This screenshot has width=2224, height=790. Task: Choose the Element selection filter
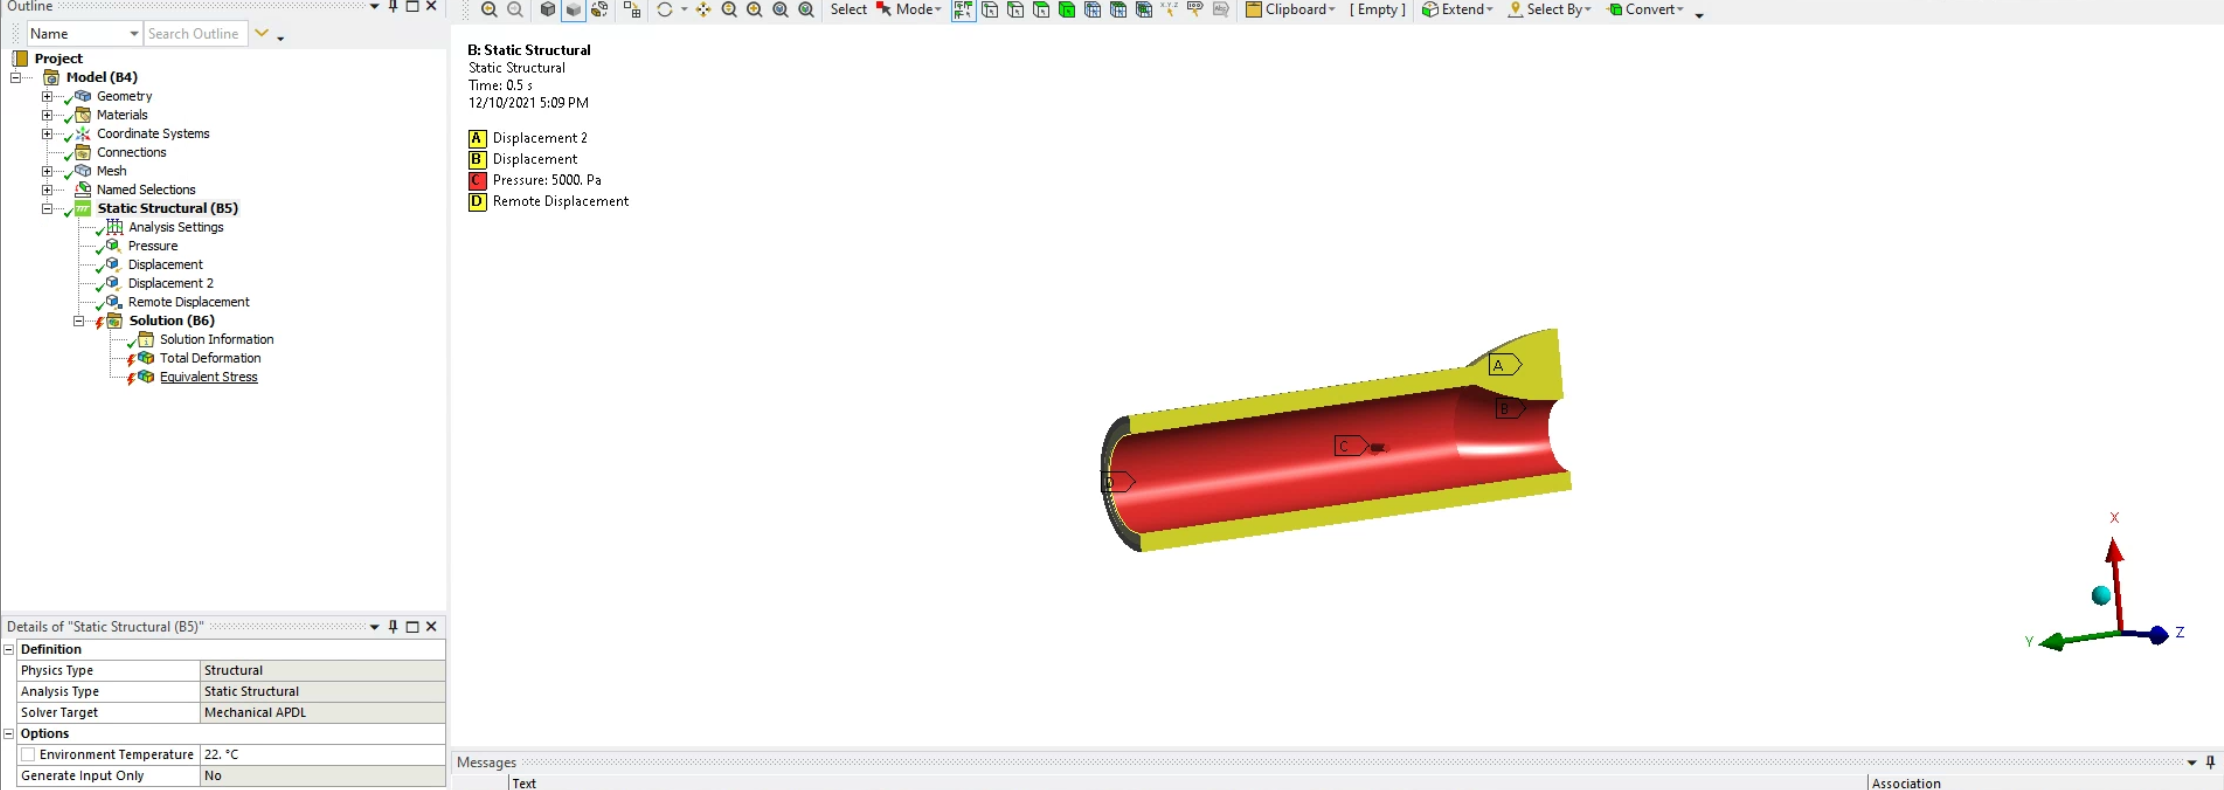1144,10
